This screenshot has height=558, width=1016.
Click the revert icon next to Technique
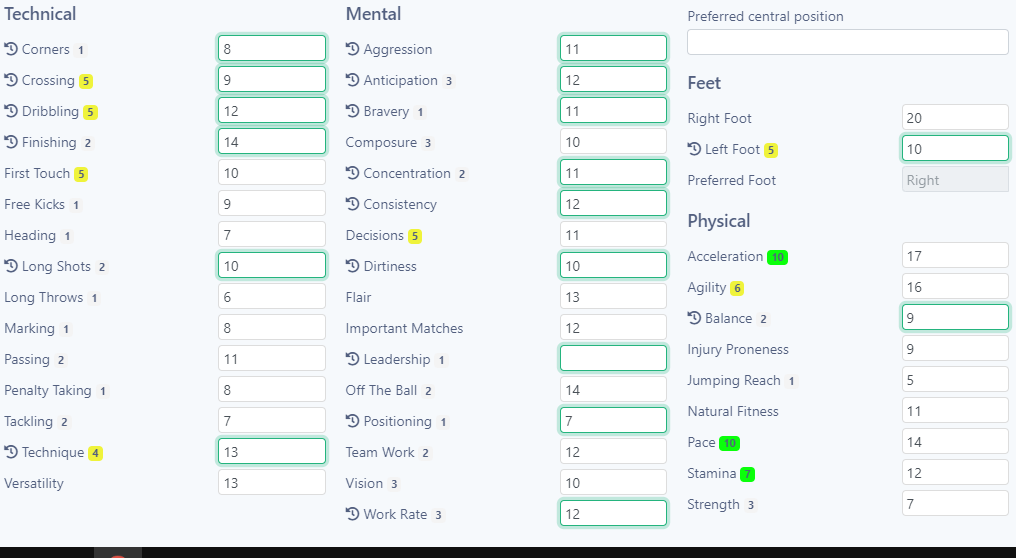click(x=11, y=452)
